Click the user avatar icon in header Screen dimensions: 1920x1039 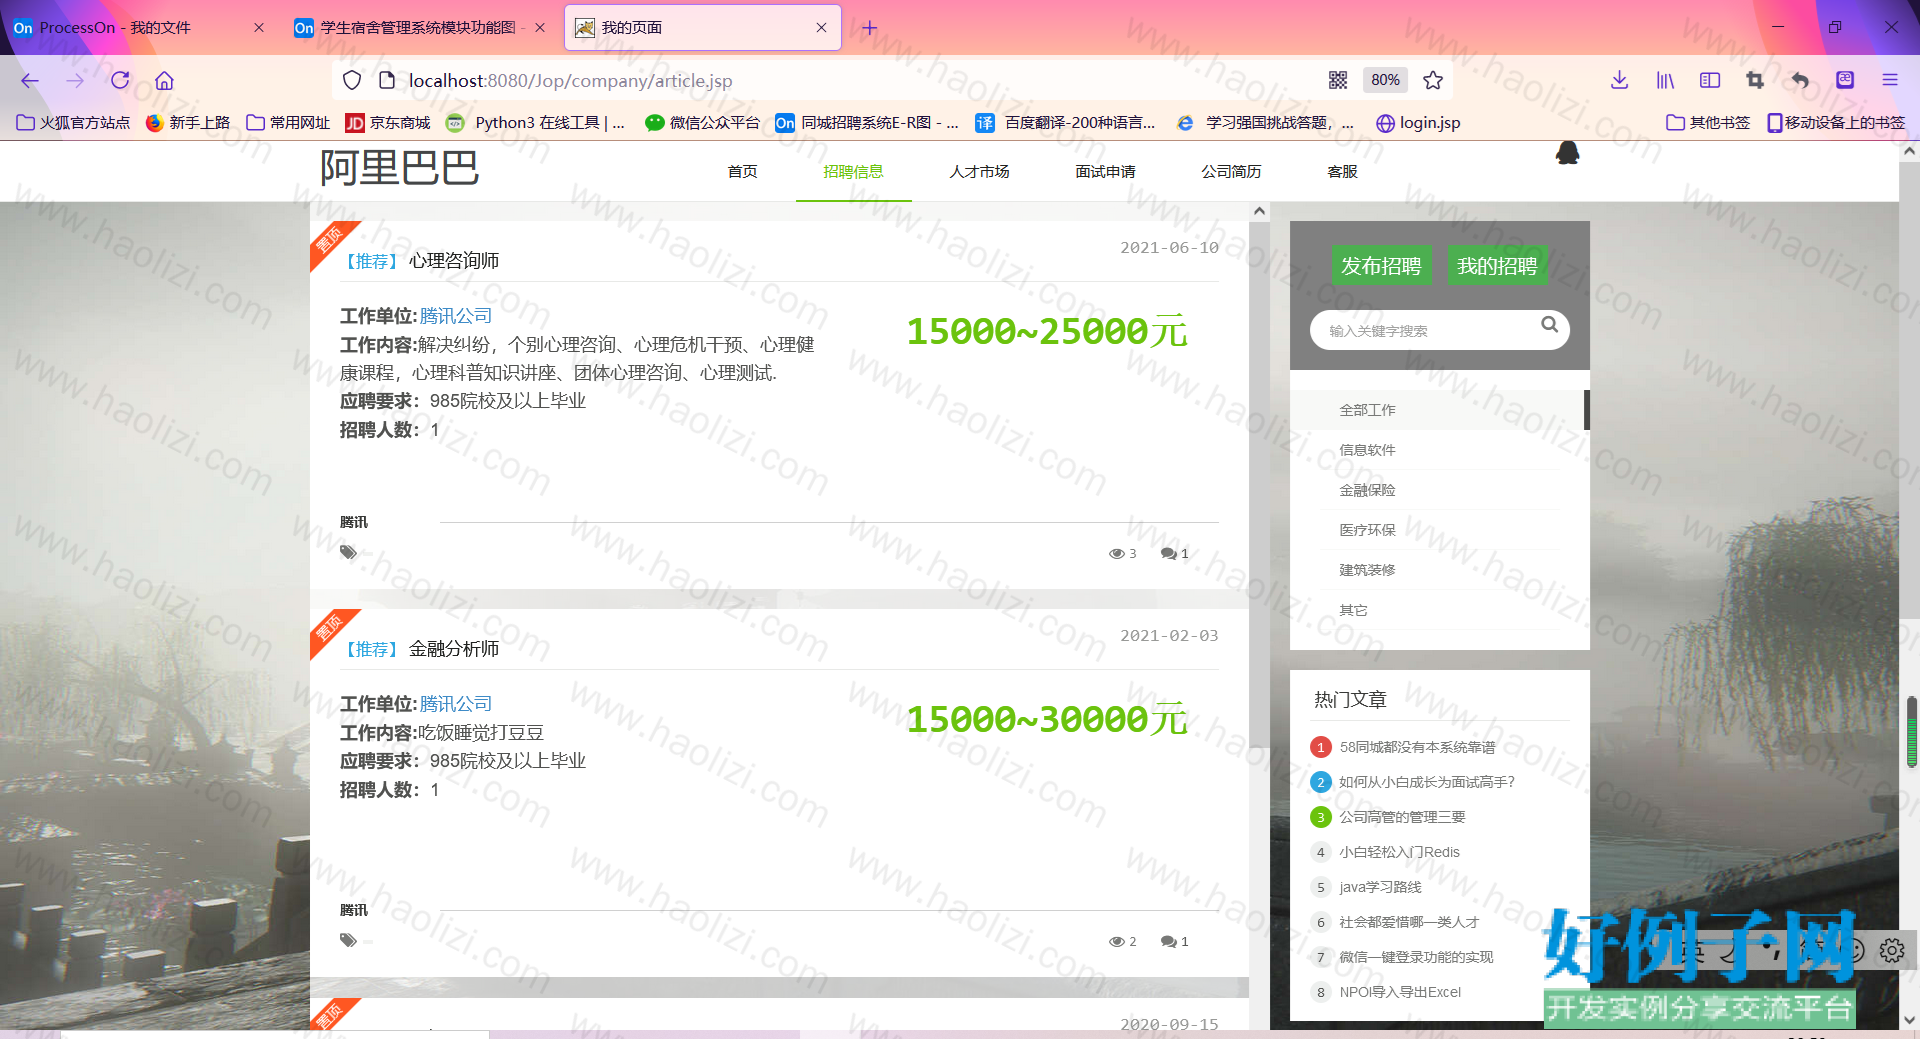(1567, 152)
